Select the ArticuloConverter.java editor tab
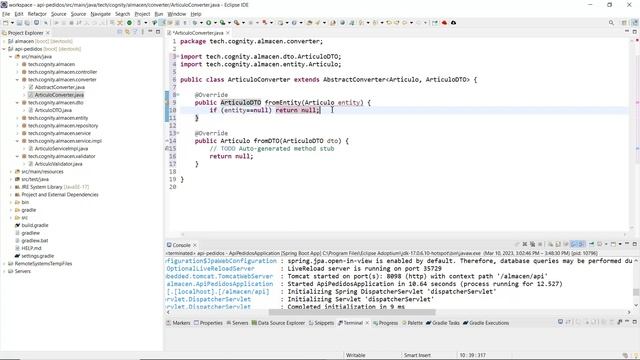640x360 pixels. [198, 33]
